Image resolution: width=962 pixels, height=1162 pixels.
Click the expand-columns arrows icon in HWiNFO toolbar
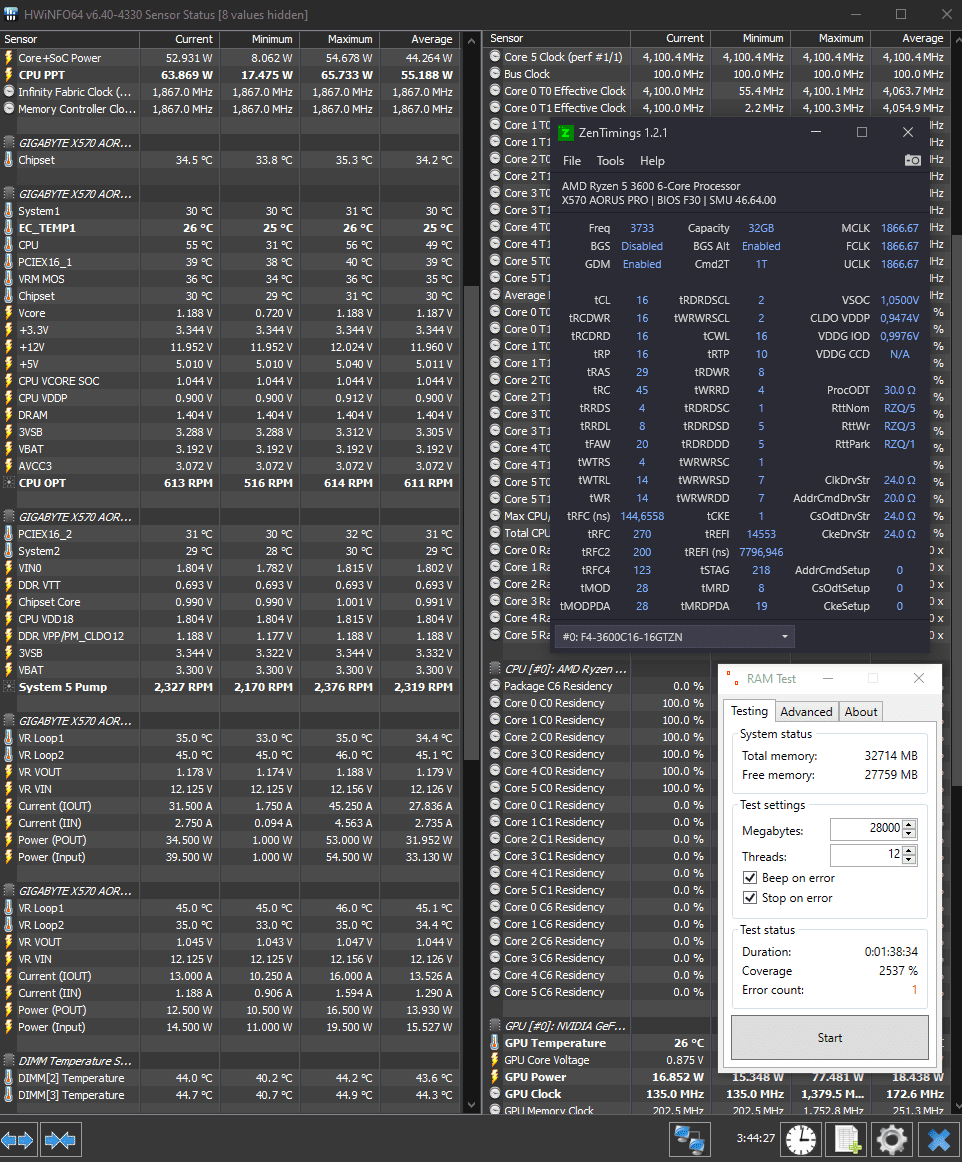18,1140
